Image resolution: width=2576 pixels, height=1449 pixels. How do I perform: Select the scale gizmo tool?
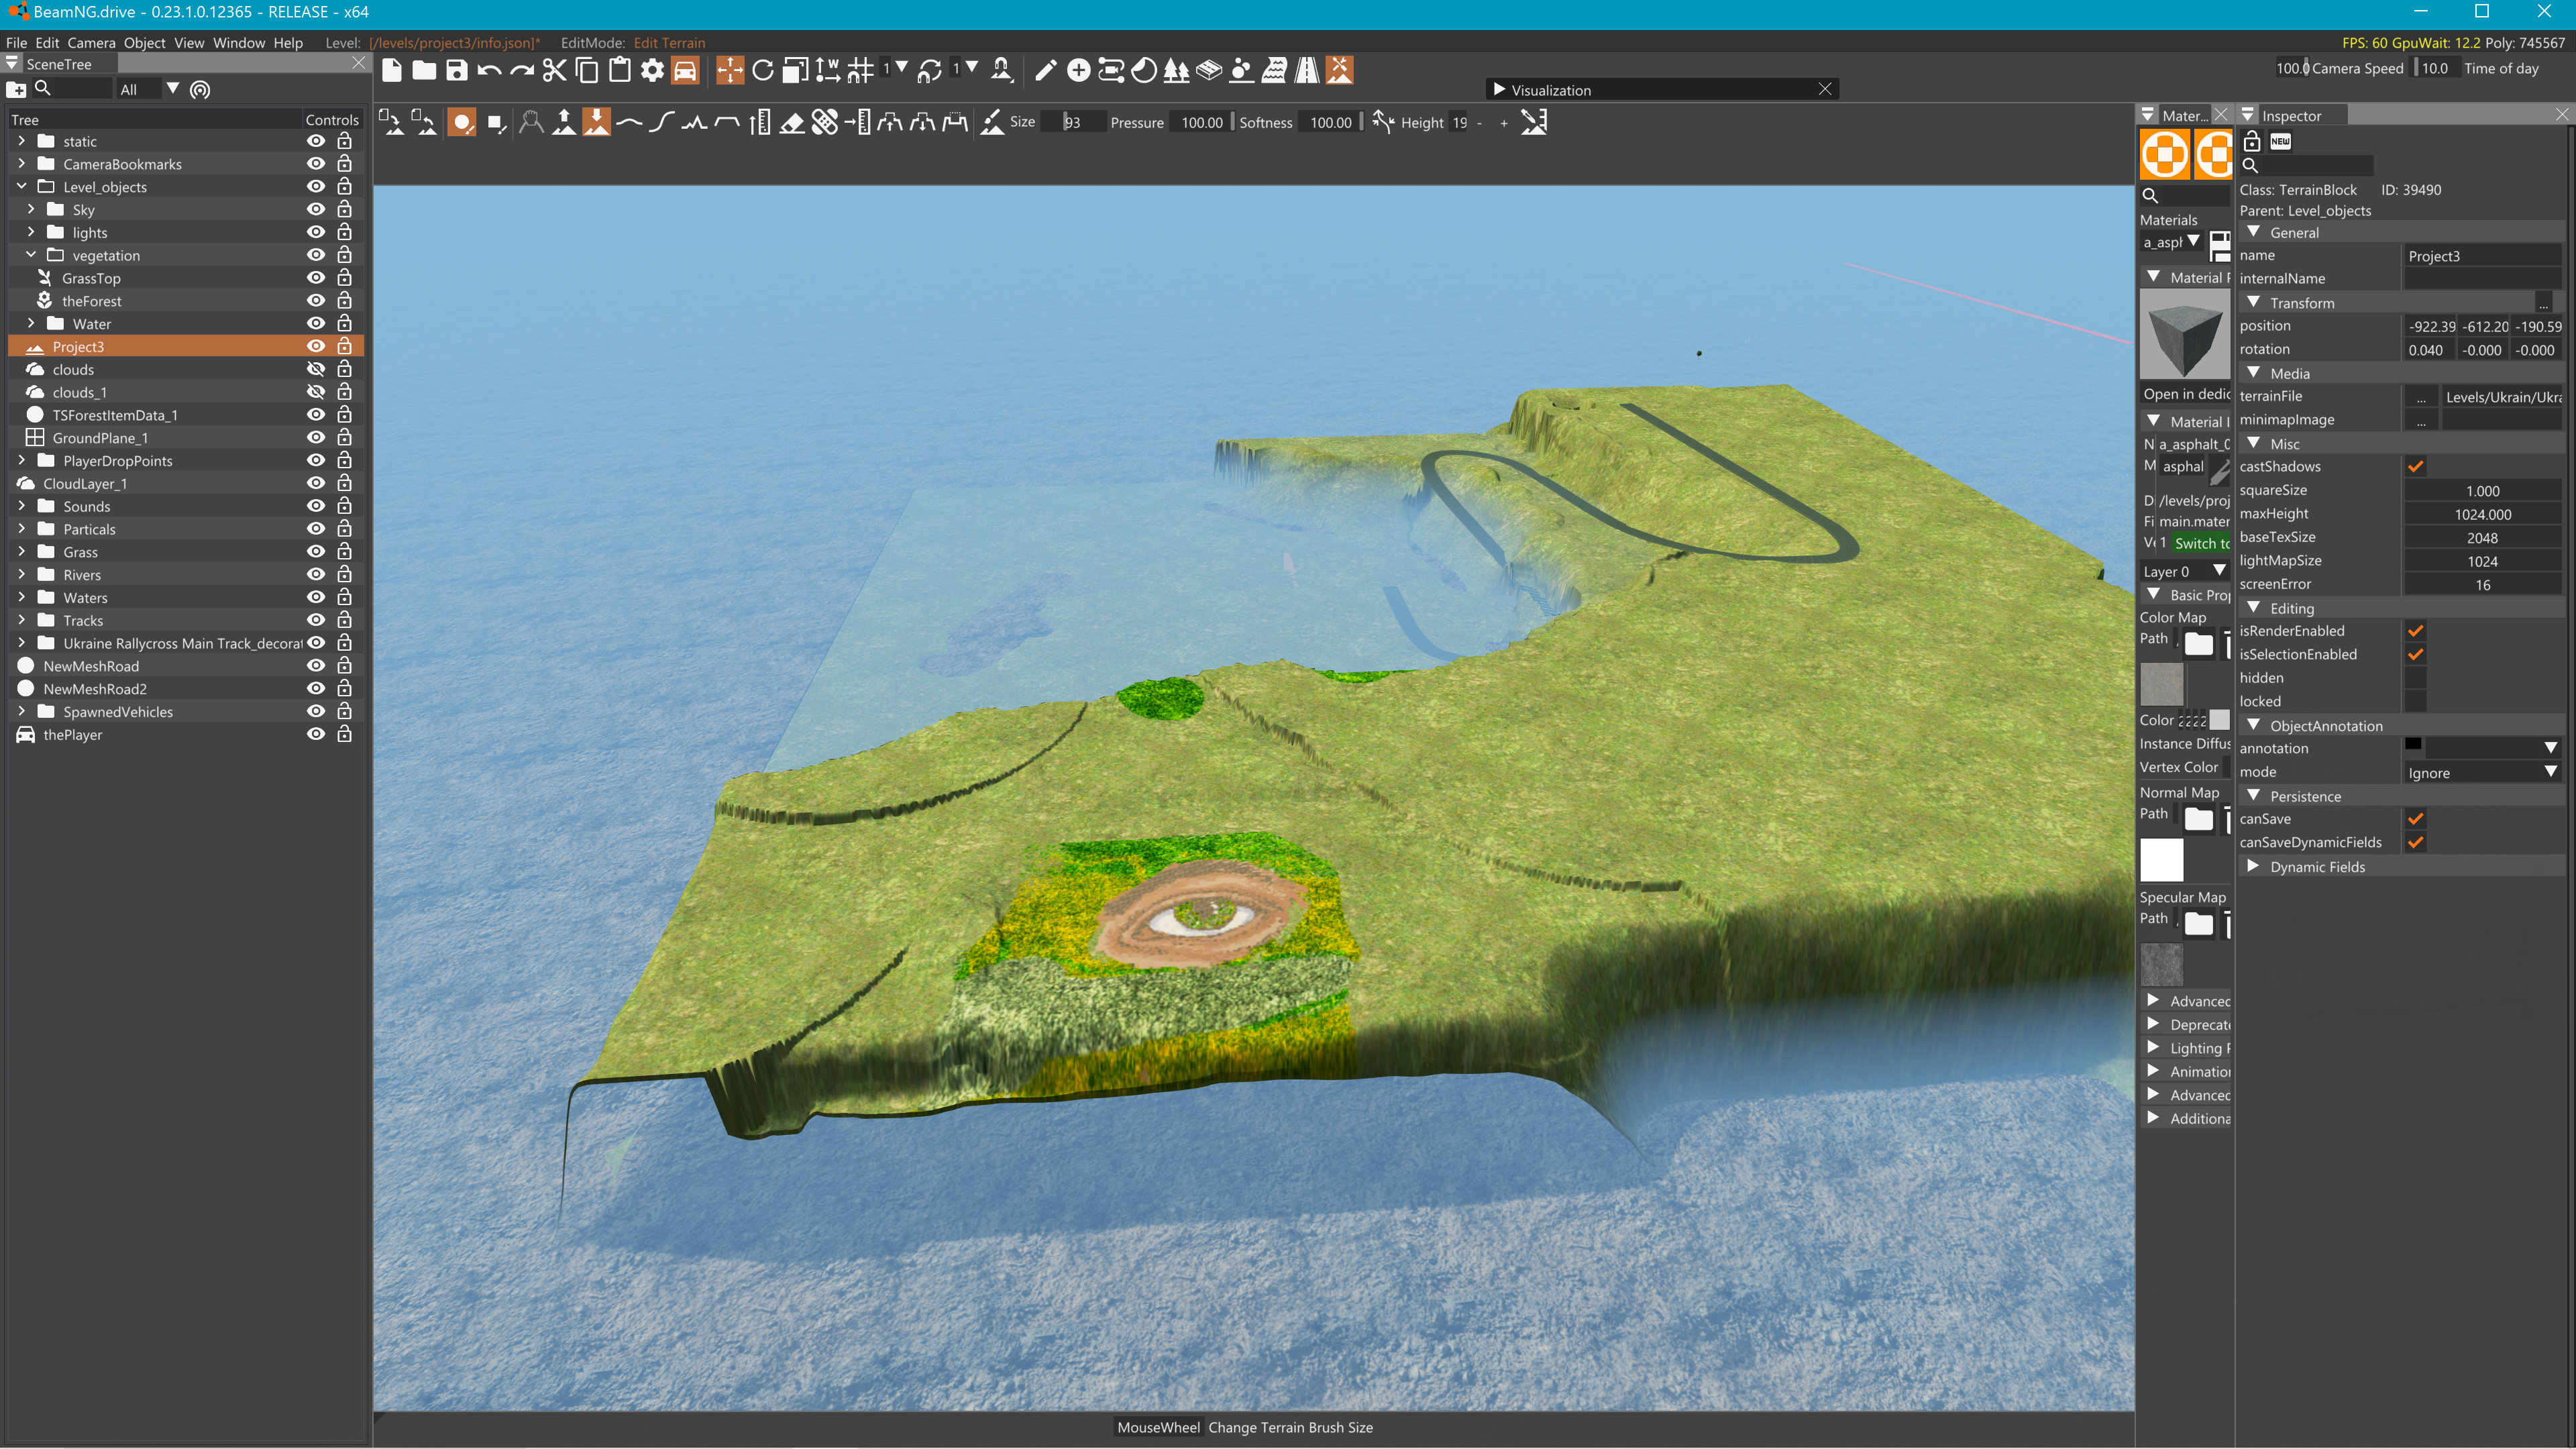point(795,70)
